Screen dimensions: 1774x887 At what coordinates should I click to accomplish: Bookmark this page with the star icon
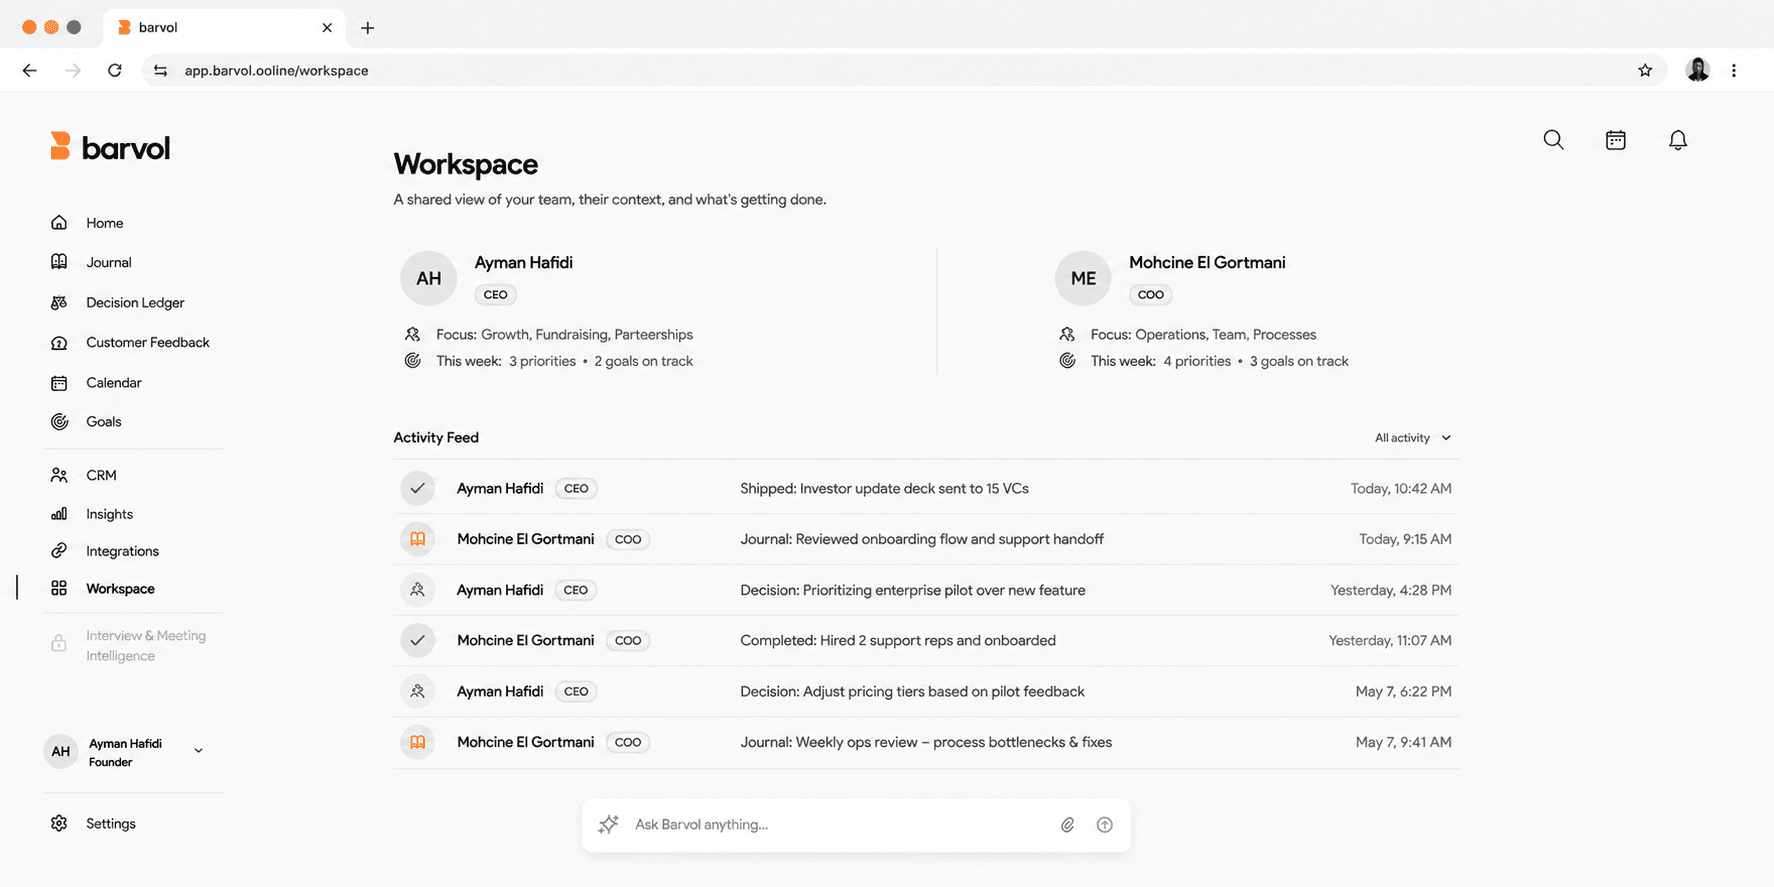[x=1645, y=70]
